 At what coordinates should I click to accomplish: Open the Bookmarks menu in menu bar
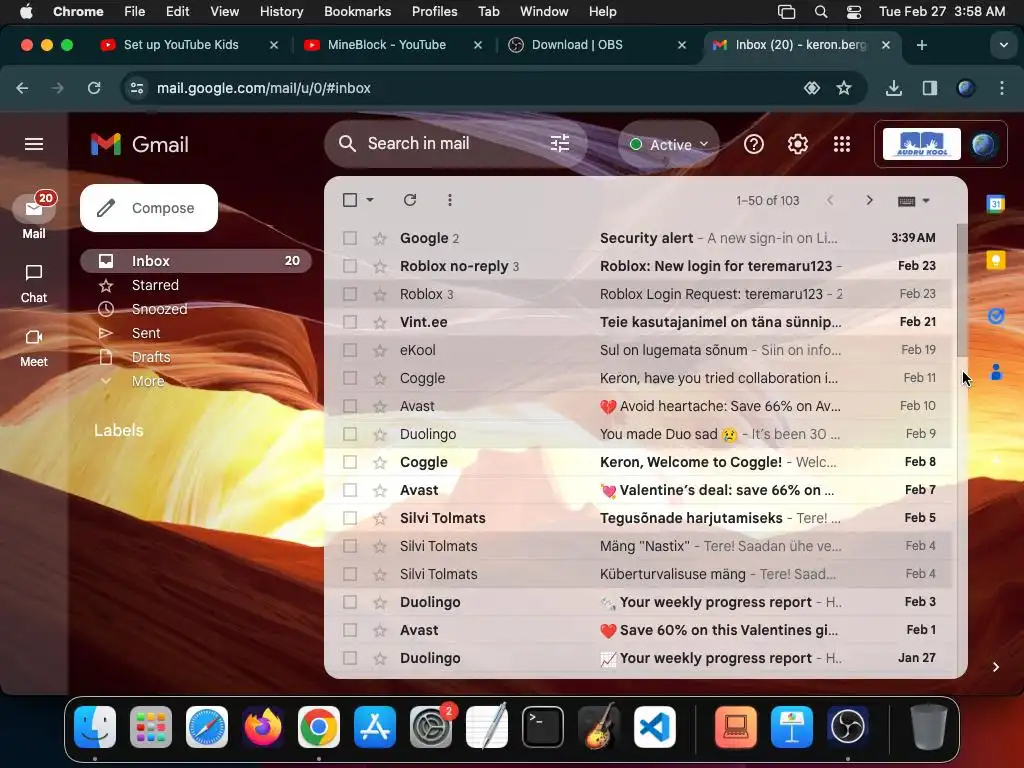(x=357, y=12)
